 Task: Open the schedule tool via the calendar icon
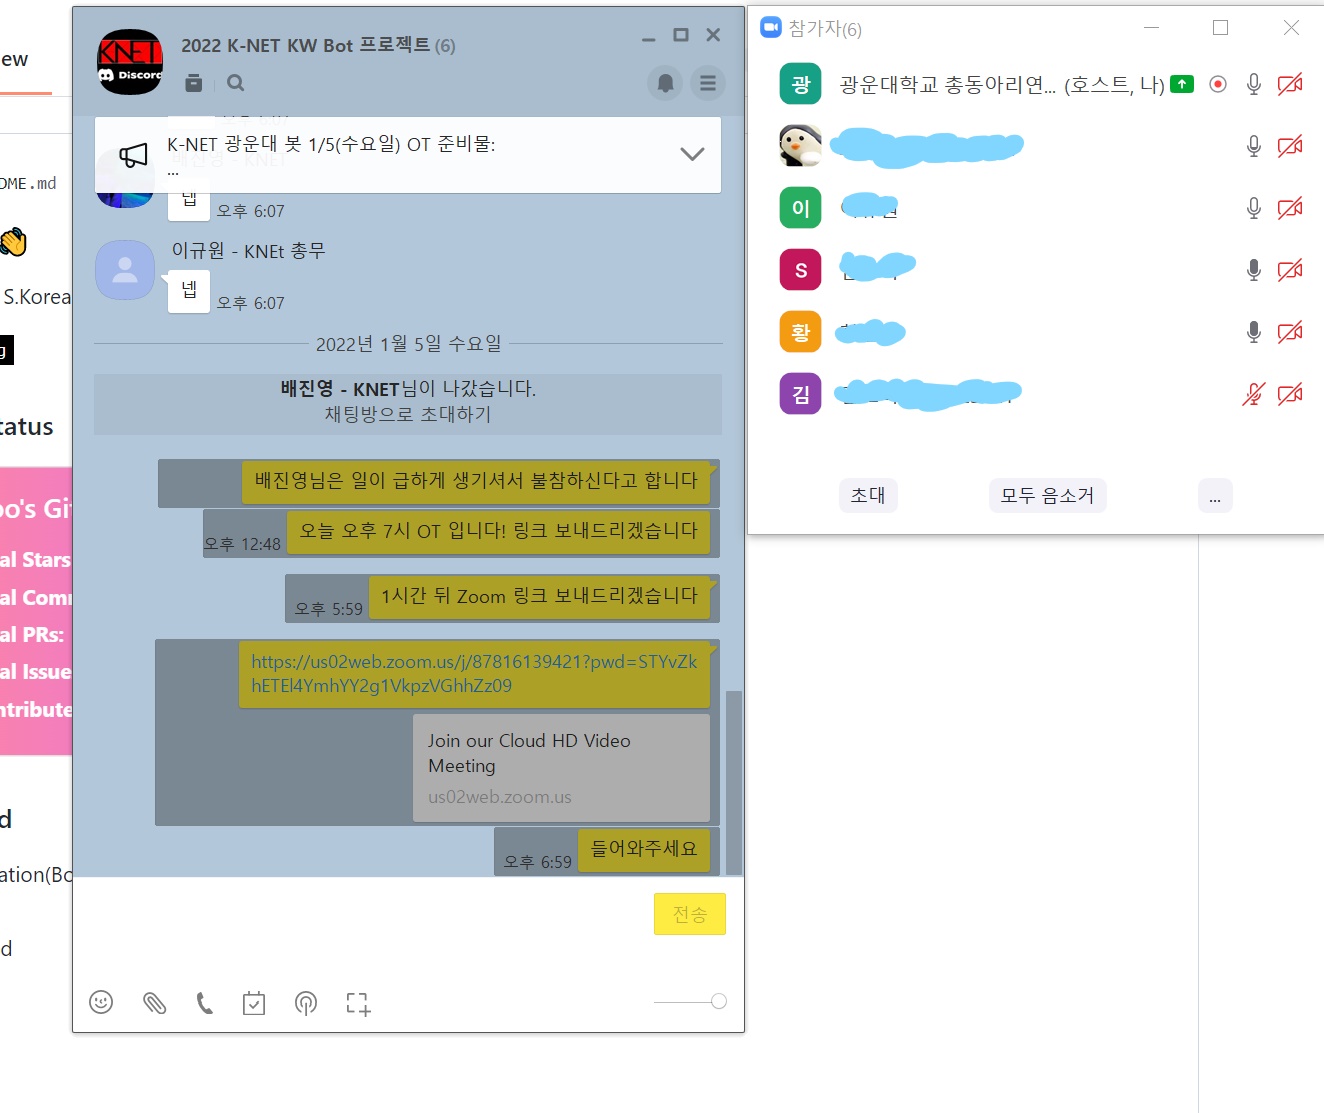point(253,1002)
